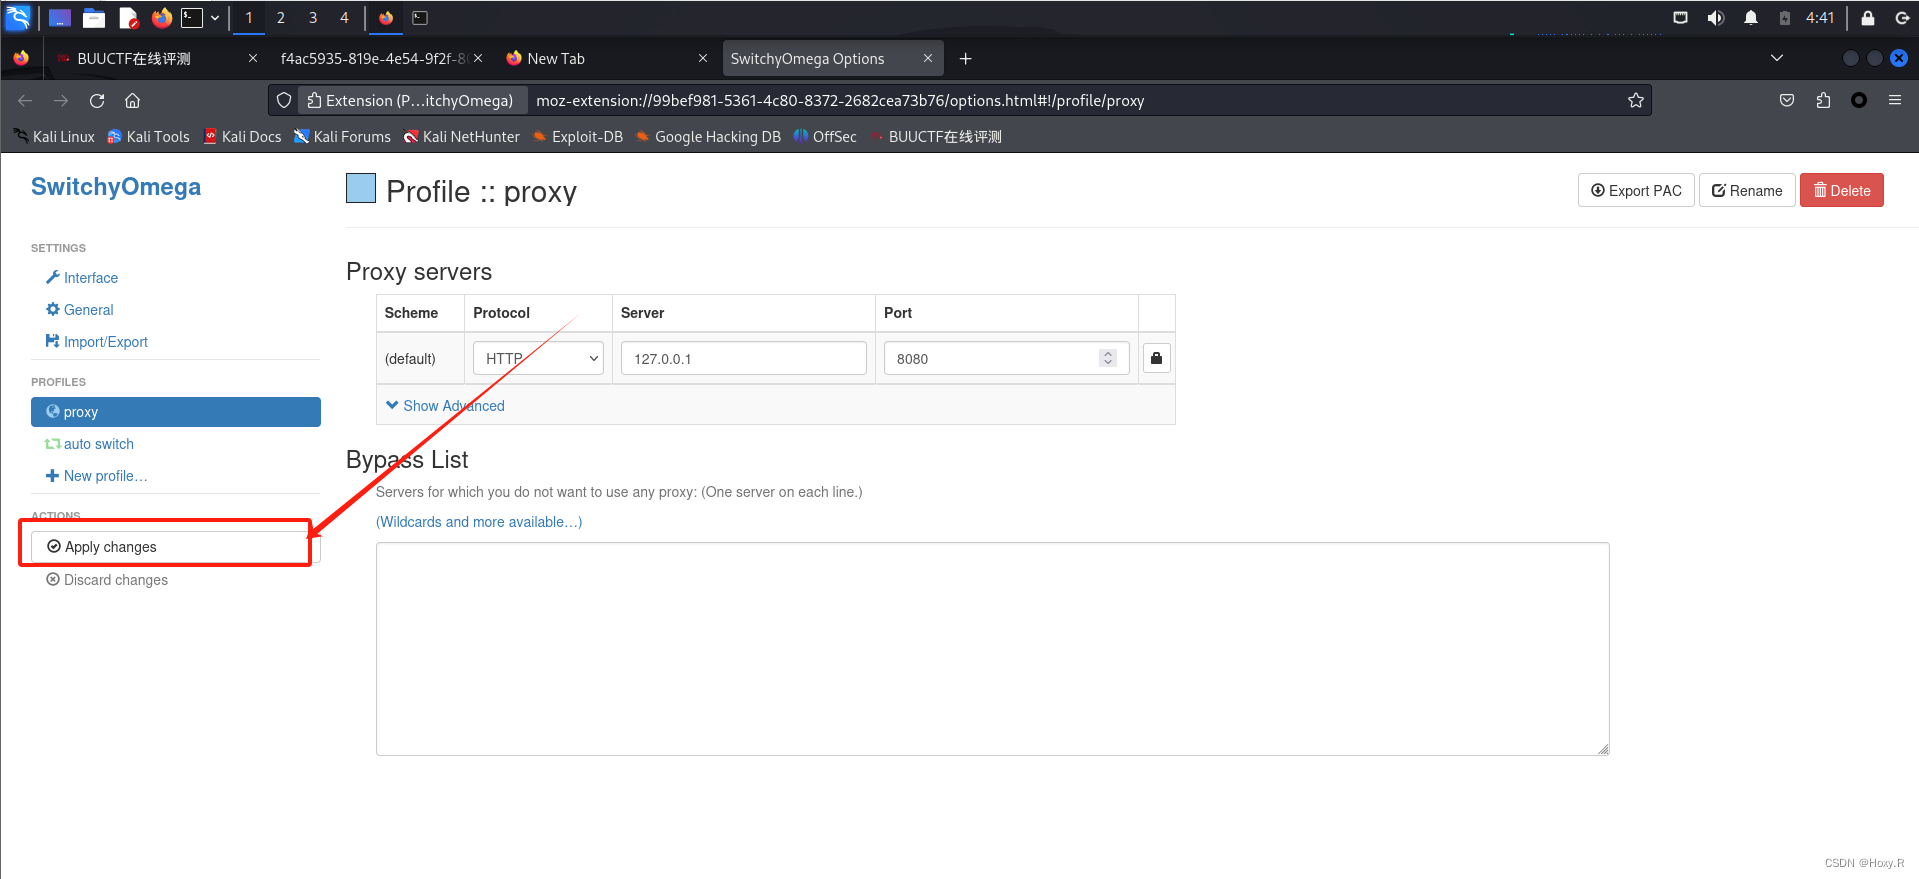Expand Show Advanced proxy options
1919x879 pixels.
445,406
